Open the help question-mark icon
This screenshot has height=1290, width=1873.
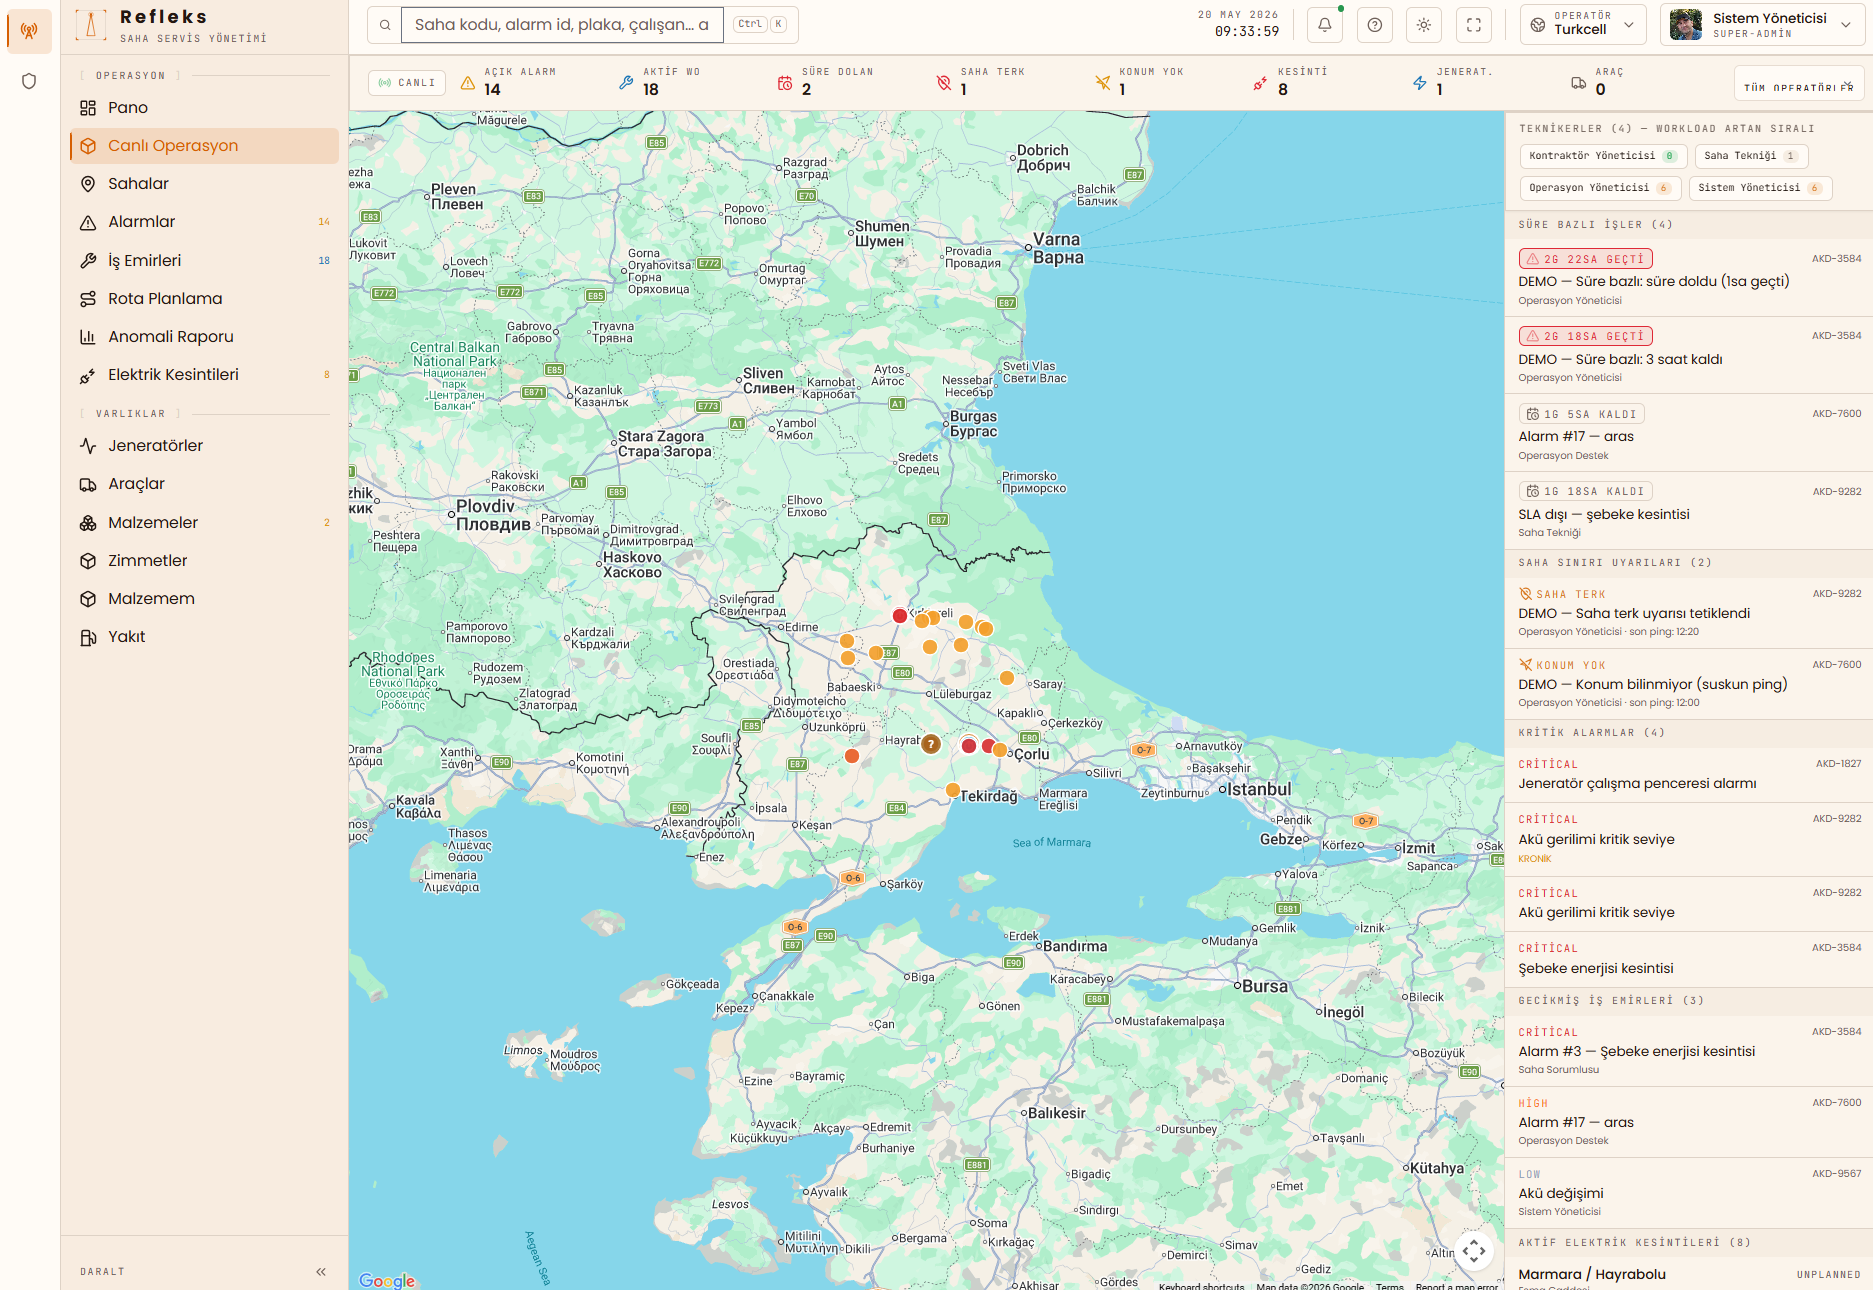(x=1375, y=25)
